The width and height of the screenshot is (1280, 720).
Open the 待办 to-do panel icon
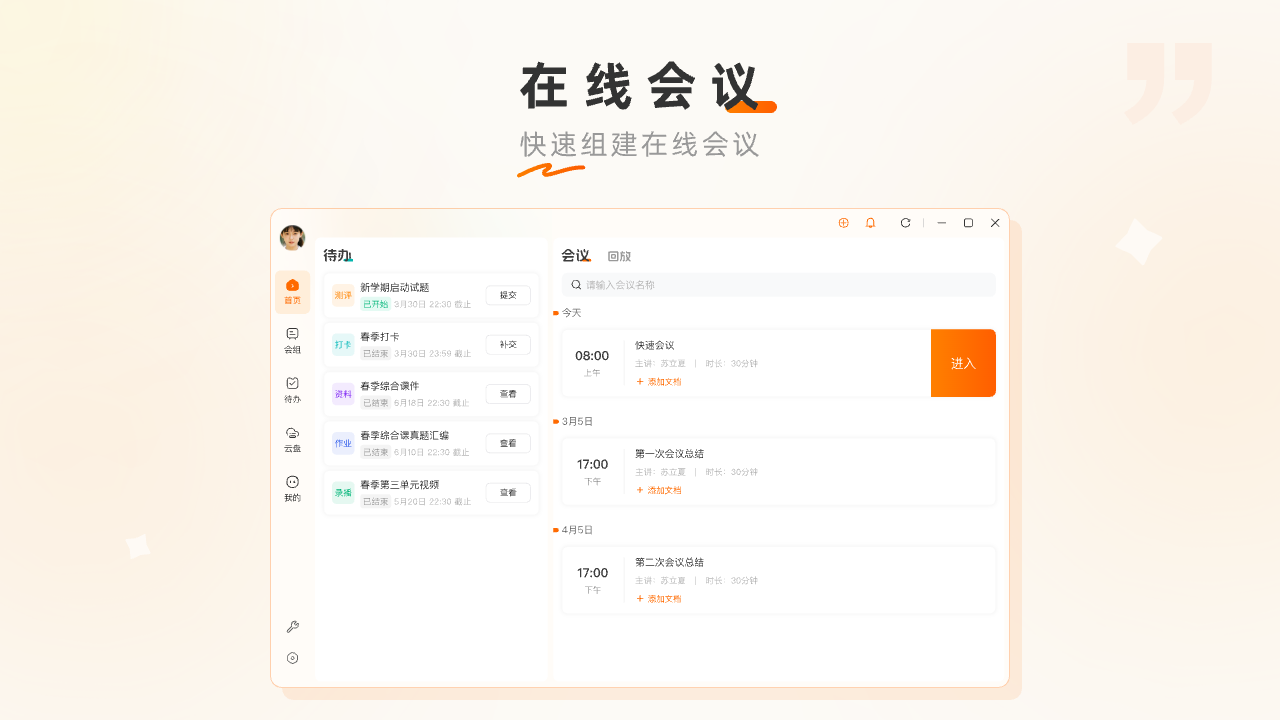[x=292, y=390]
